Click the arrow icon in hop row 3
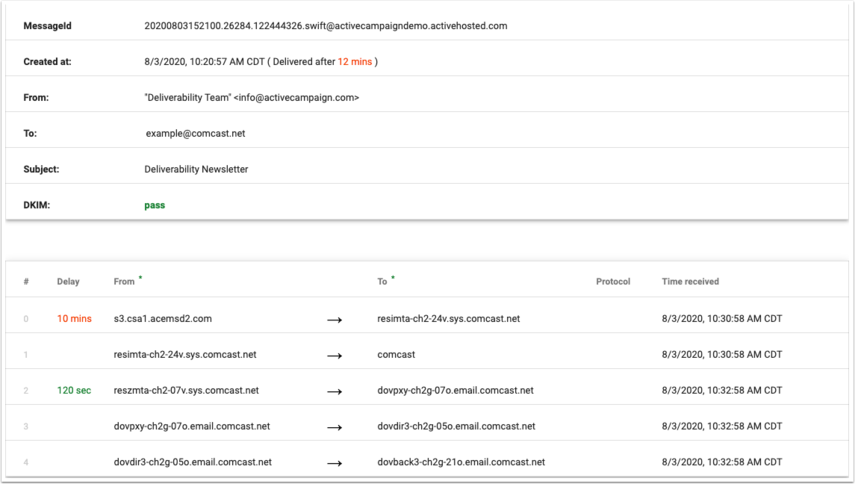The height and width of the screenshot is (484, 855). 334,427
